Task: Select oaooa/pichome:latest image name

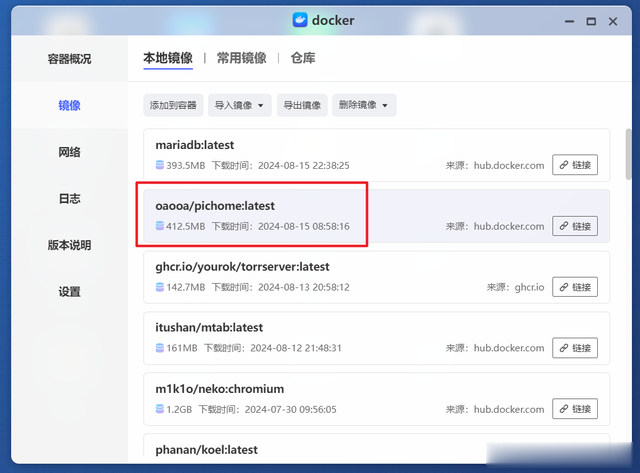Action: (215, 206)
